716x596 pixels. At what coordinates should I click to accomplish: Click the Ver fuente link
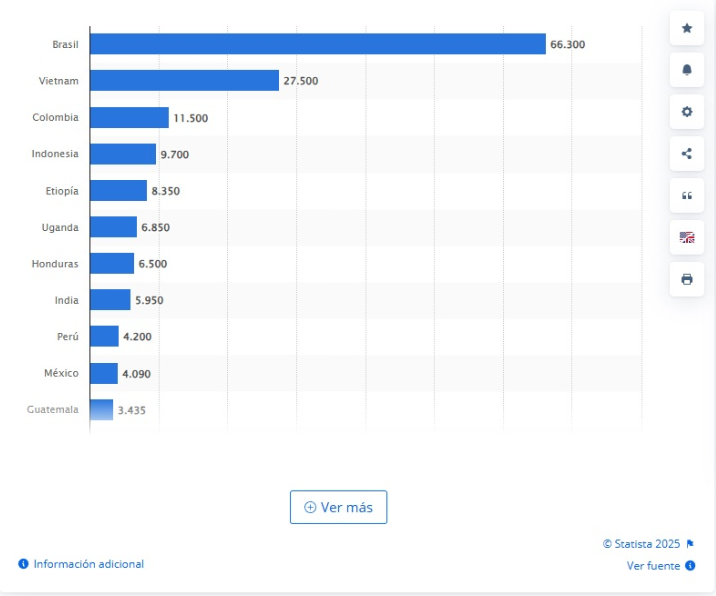click(654, 566)
